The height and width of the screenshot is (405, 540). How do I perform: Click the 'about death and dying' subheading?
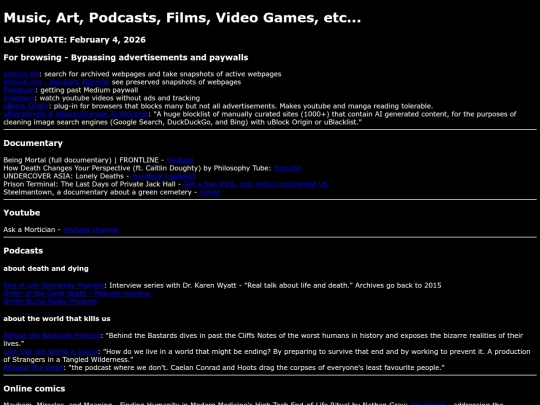46,269
